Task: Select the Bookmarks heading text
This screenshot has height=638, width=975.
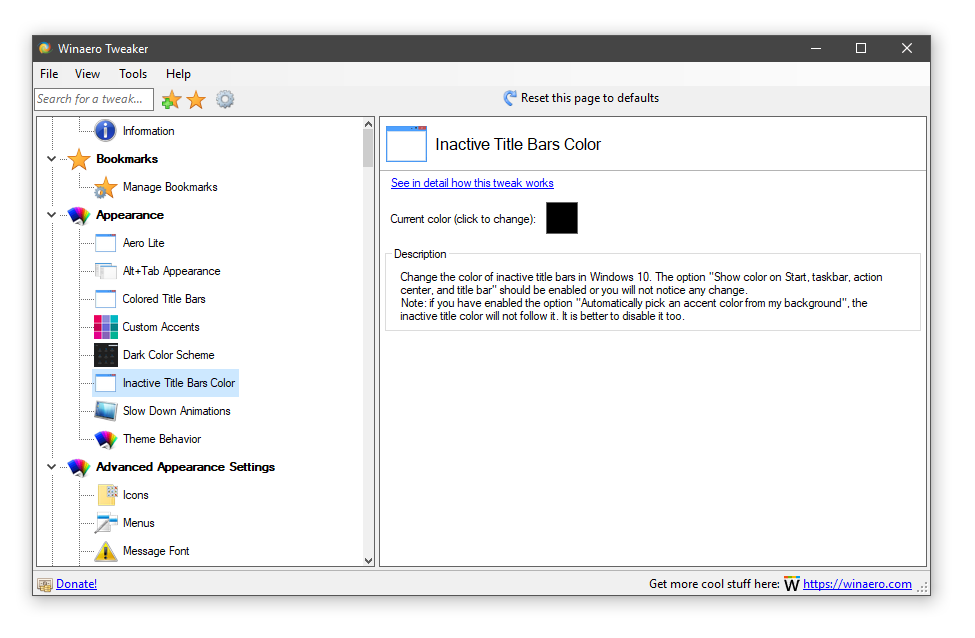Action: pyautogui.click(x=127, y=159)
